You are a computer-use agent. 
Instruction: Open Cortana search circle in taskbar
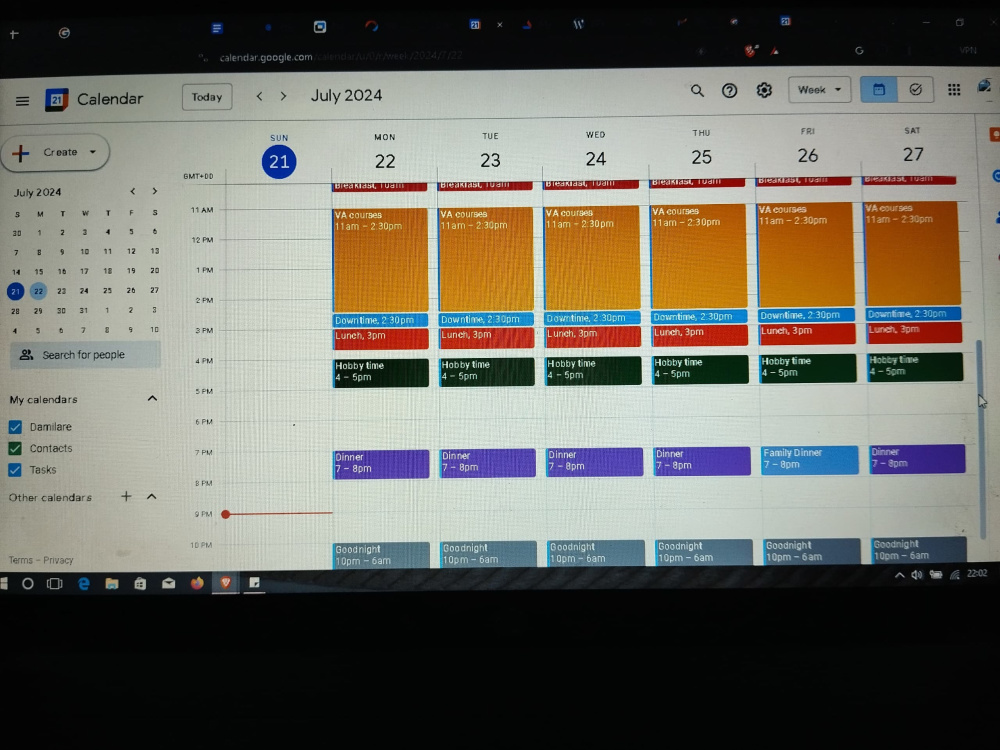pos(27,584)
